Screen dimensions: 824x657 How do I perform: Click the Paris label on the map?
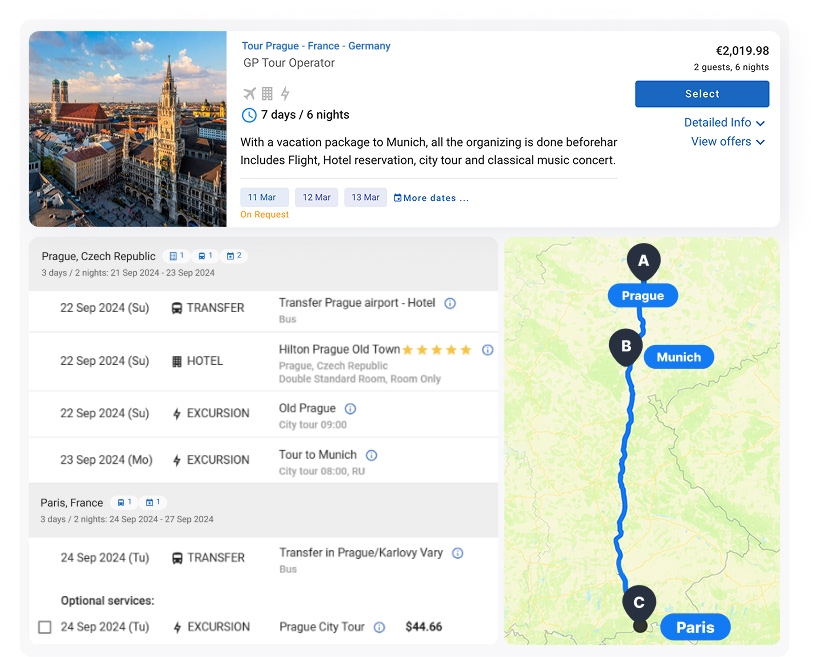(695, 627)
